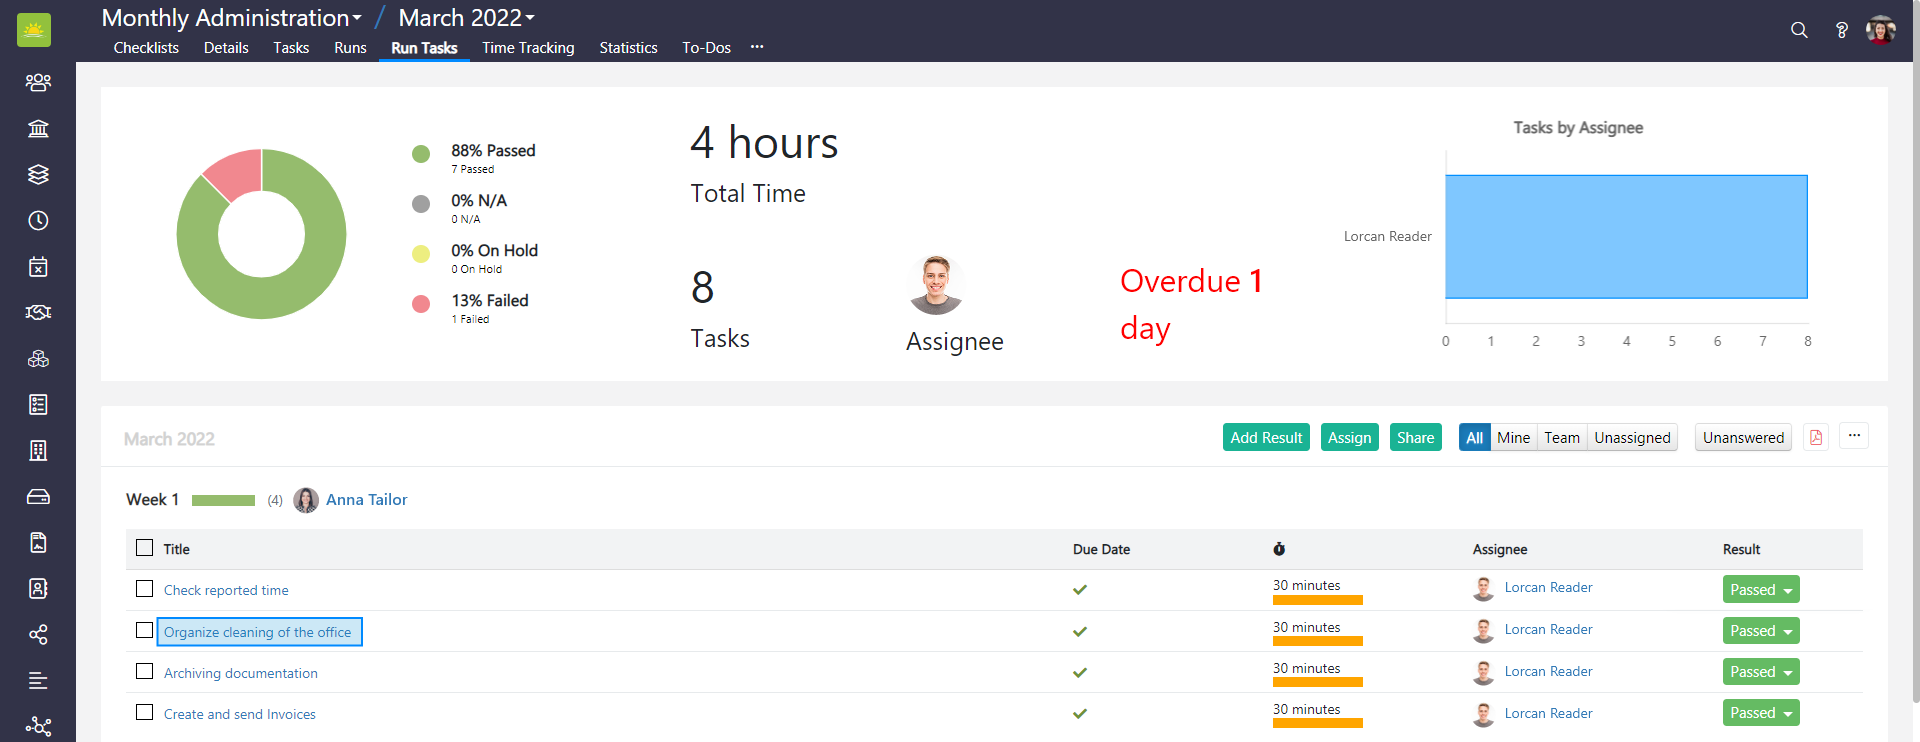Open the clock icon in sidebar
The image size is (1920, 742).
pyautogui.click(x=38, y=220)
